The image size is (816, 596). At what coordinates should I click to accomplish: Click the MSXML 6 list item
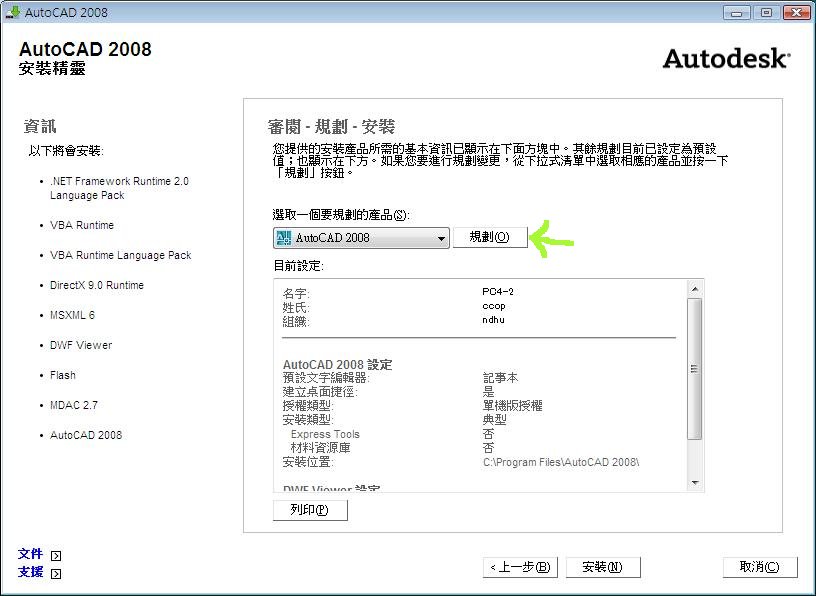coord(72,315)
